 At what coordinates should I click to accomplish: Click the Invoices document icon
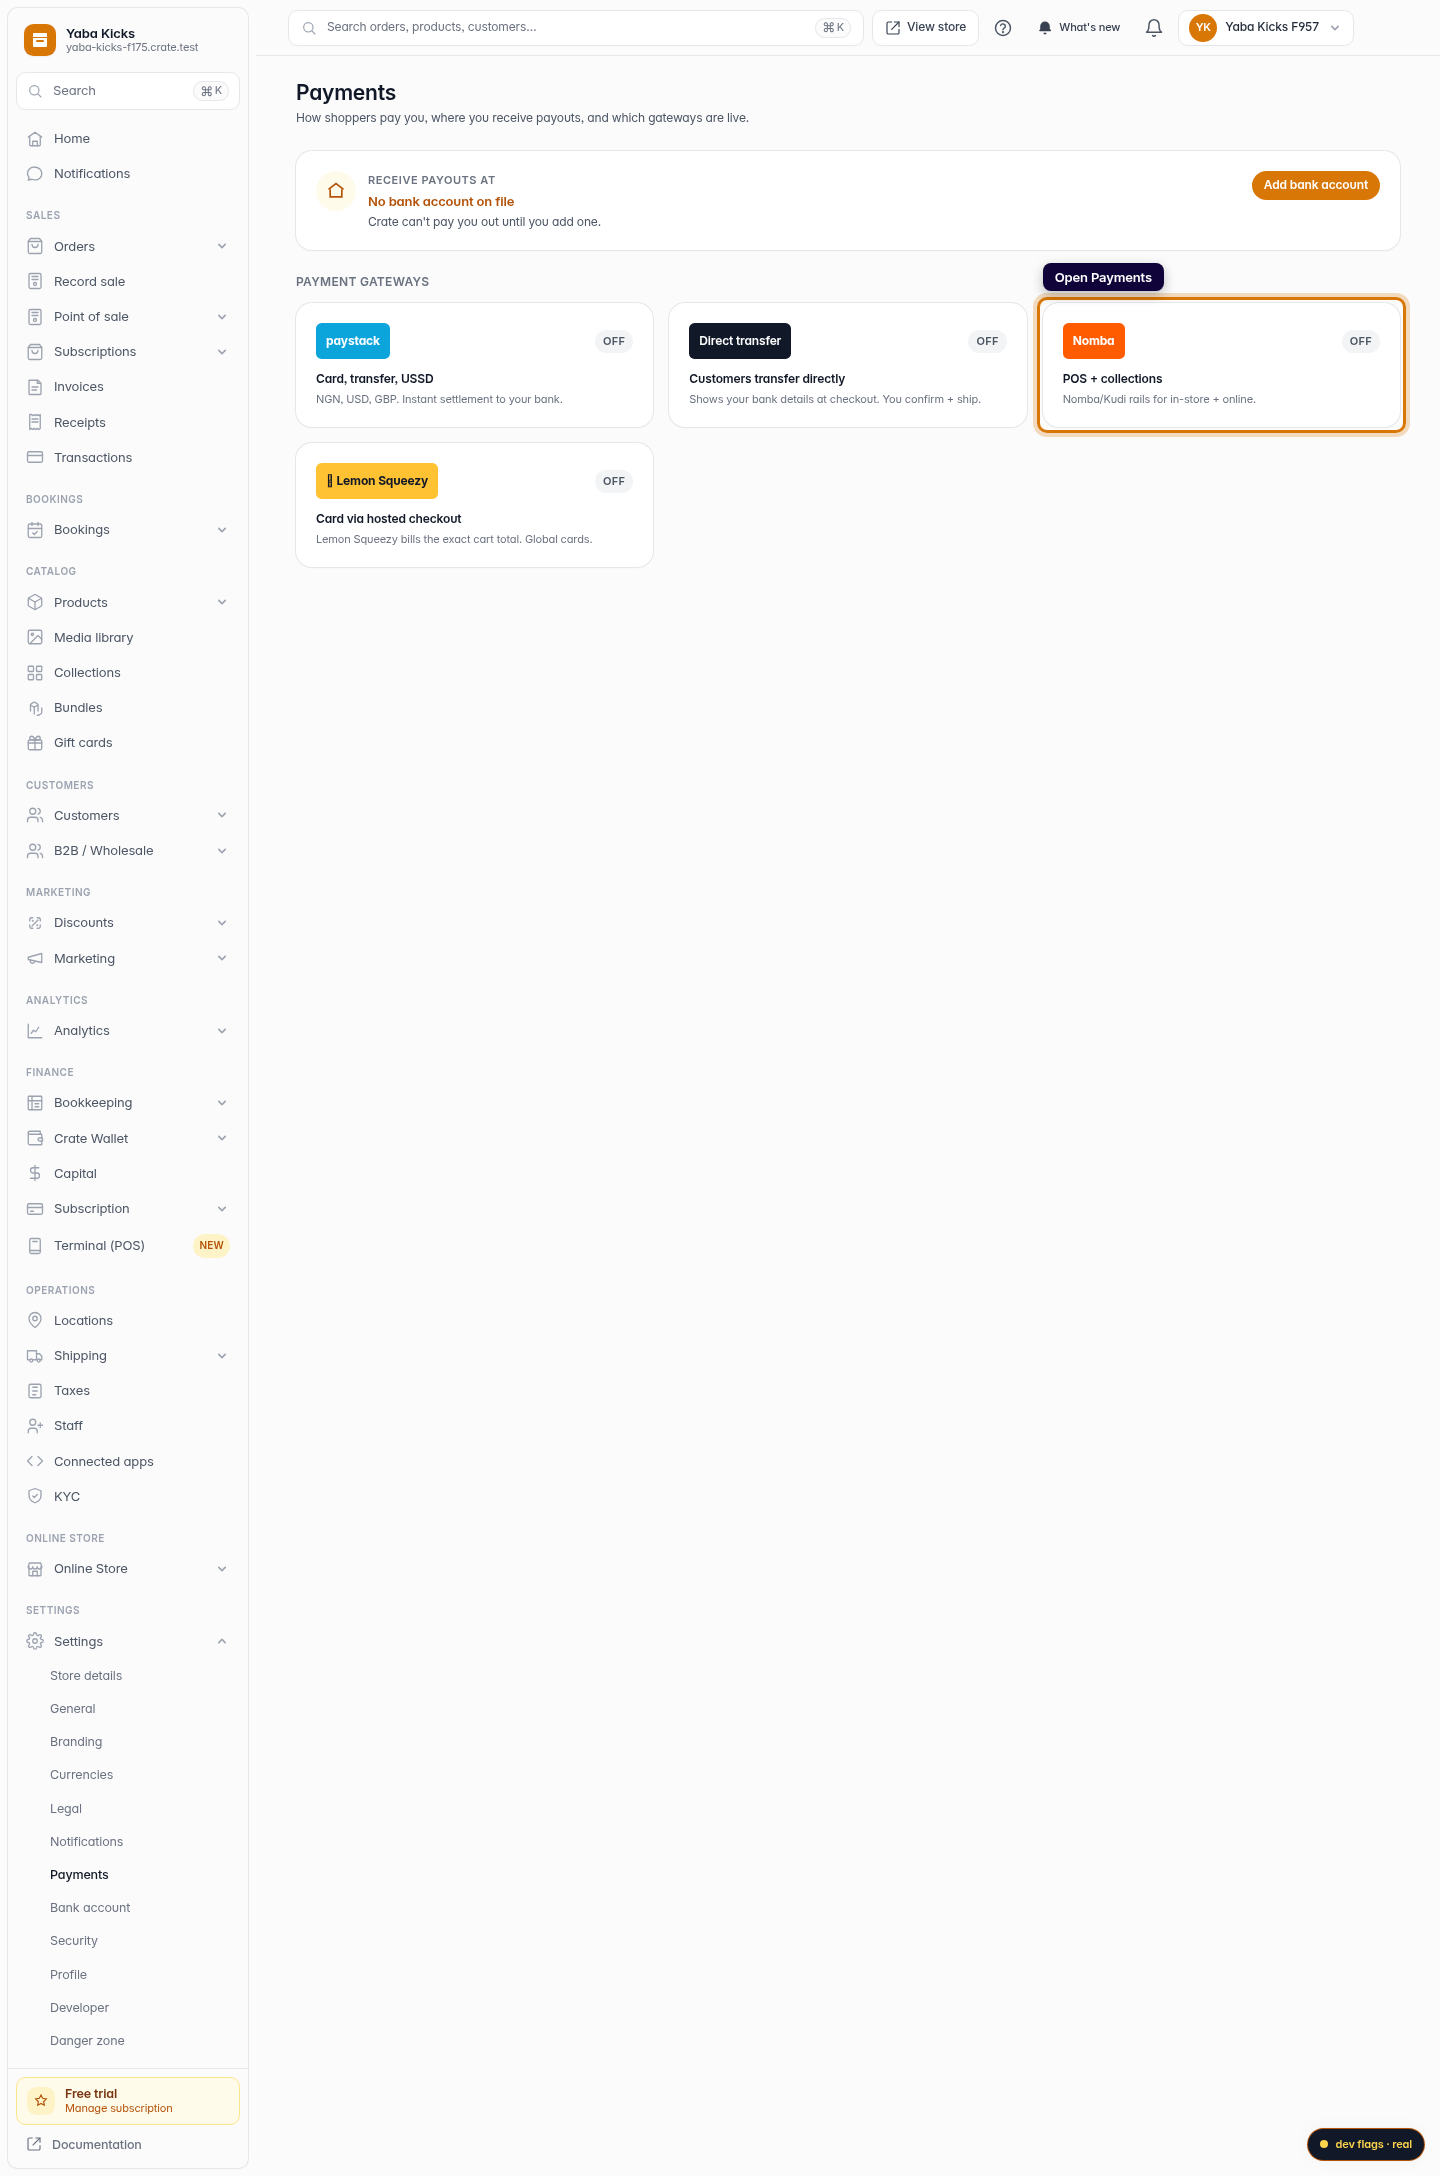pyautogui.click(x=35, y=387)
